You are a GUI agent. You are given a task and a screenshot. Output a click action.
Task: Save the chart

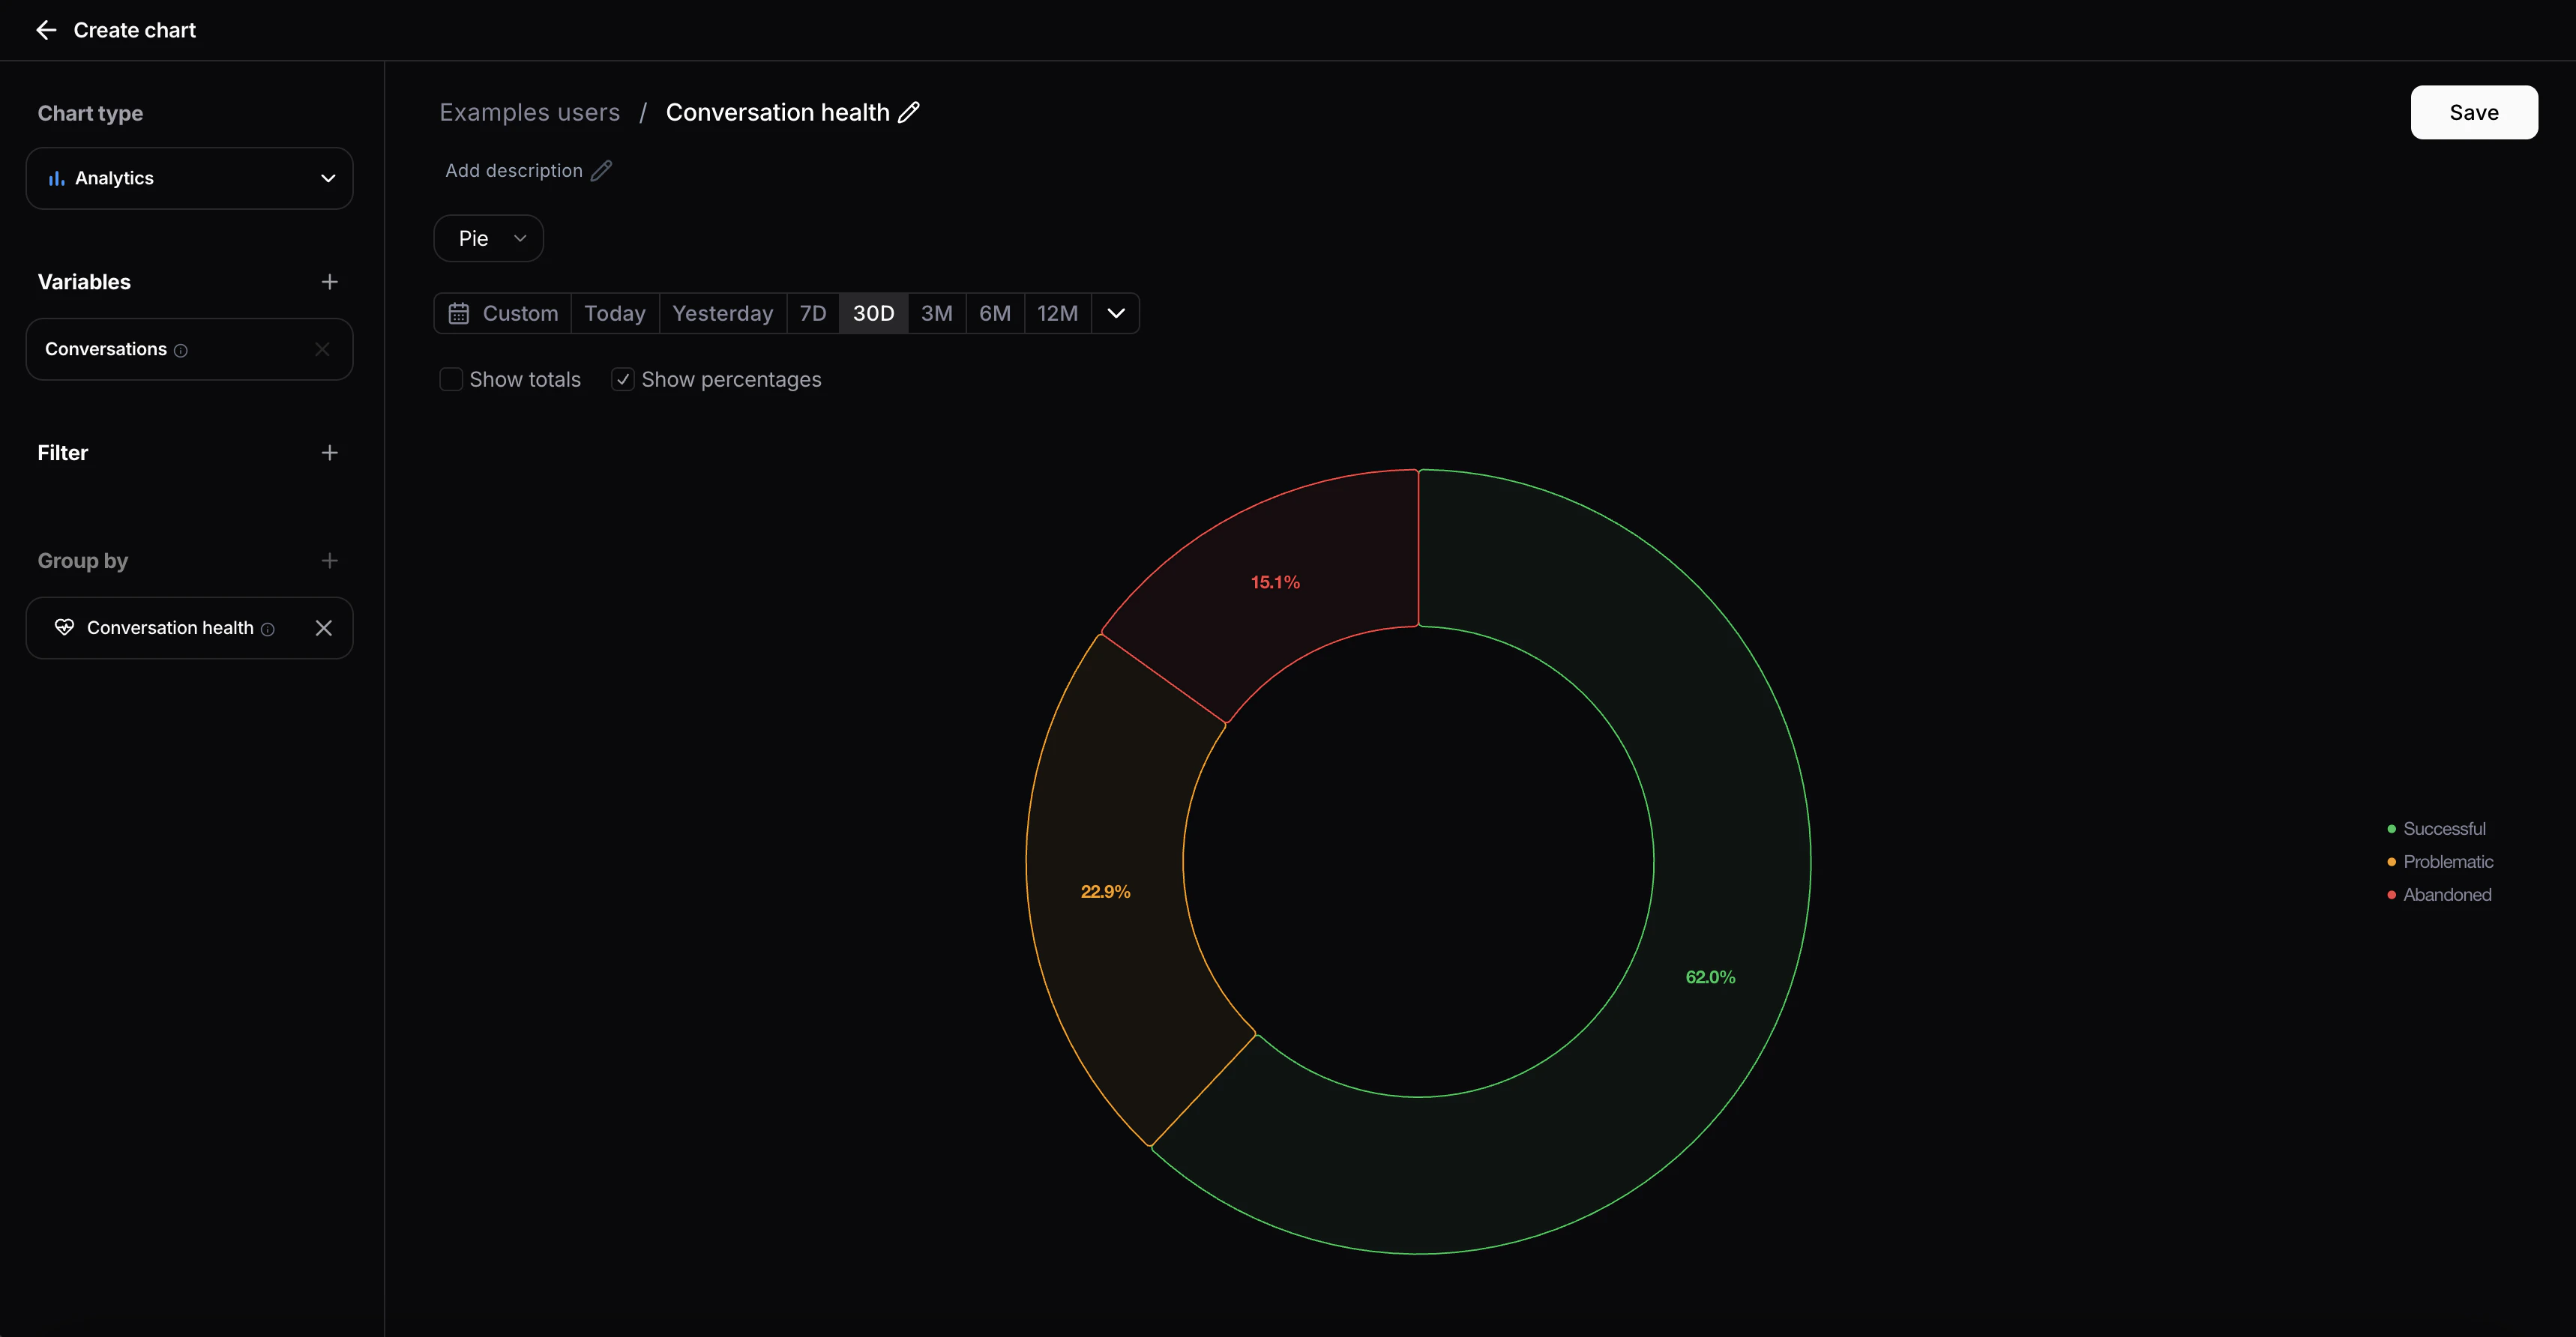(x=2473, y=112)
